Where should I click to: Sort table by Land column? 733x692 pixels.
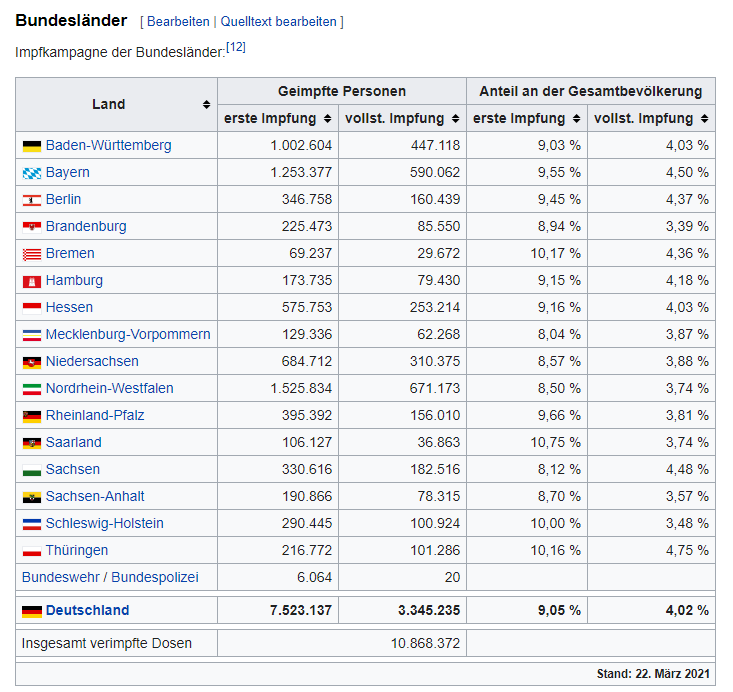click(x=206, y=105)
